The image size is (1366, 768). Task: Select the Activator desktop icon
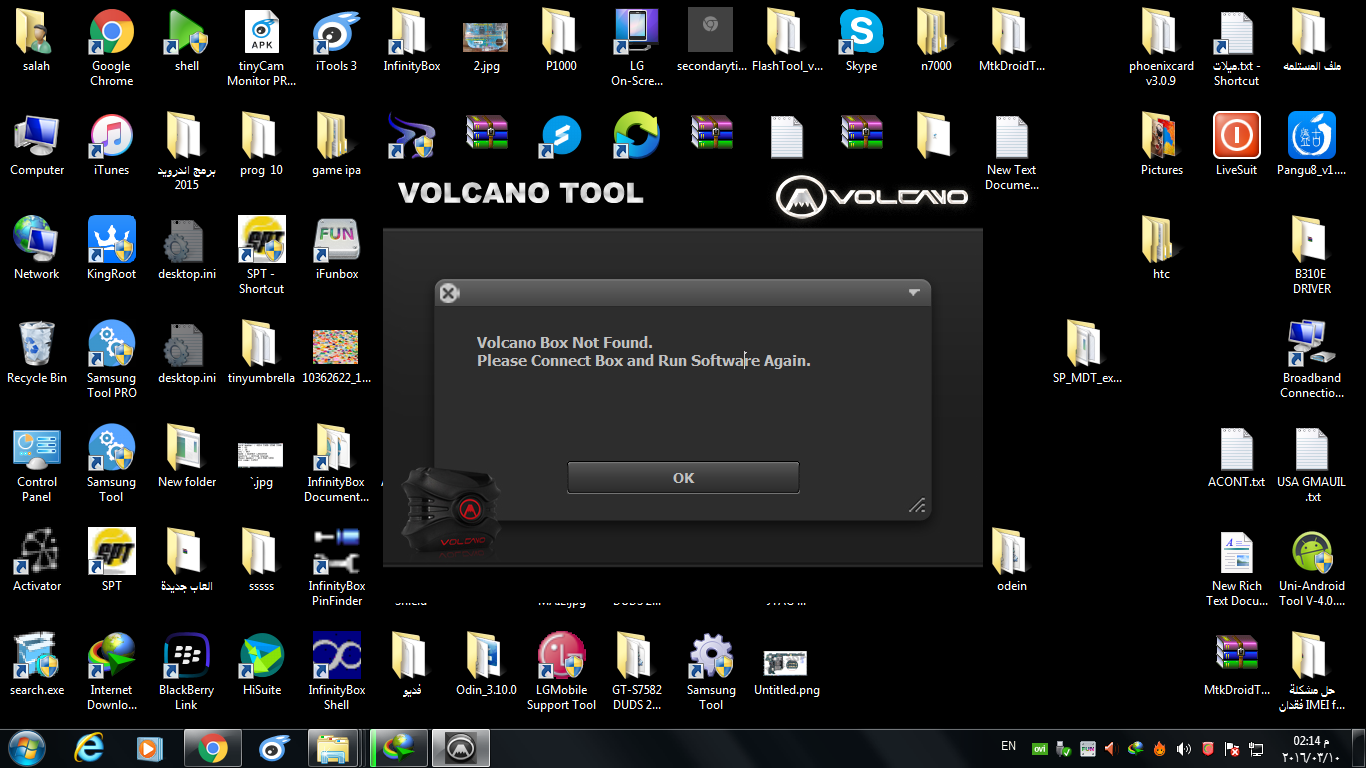click(x=37, y=562)
